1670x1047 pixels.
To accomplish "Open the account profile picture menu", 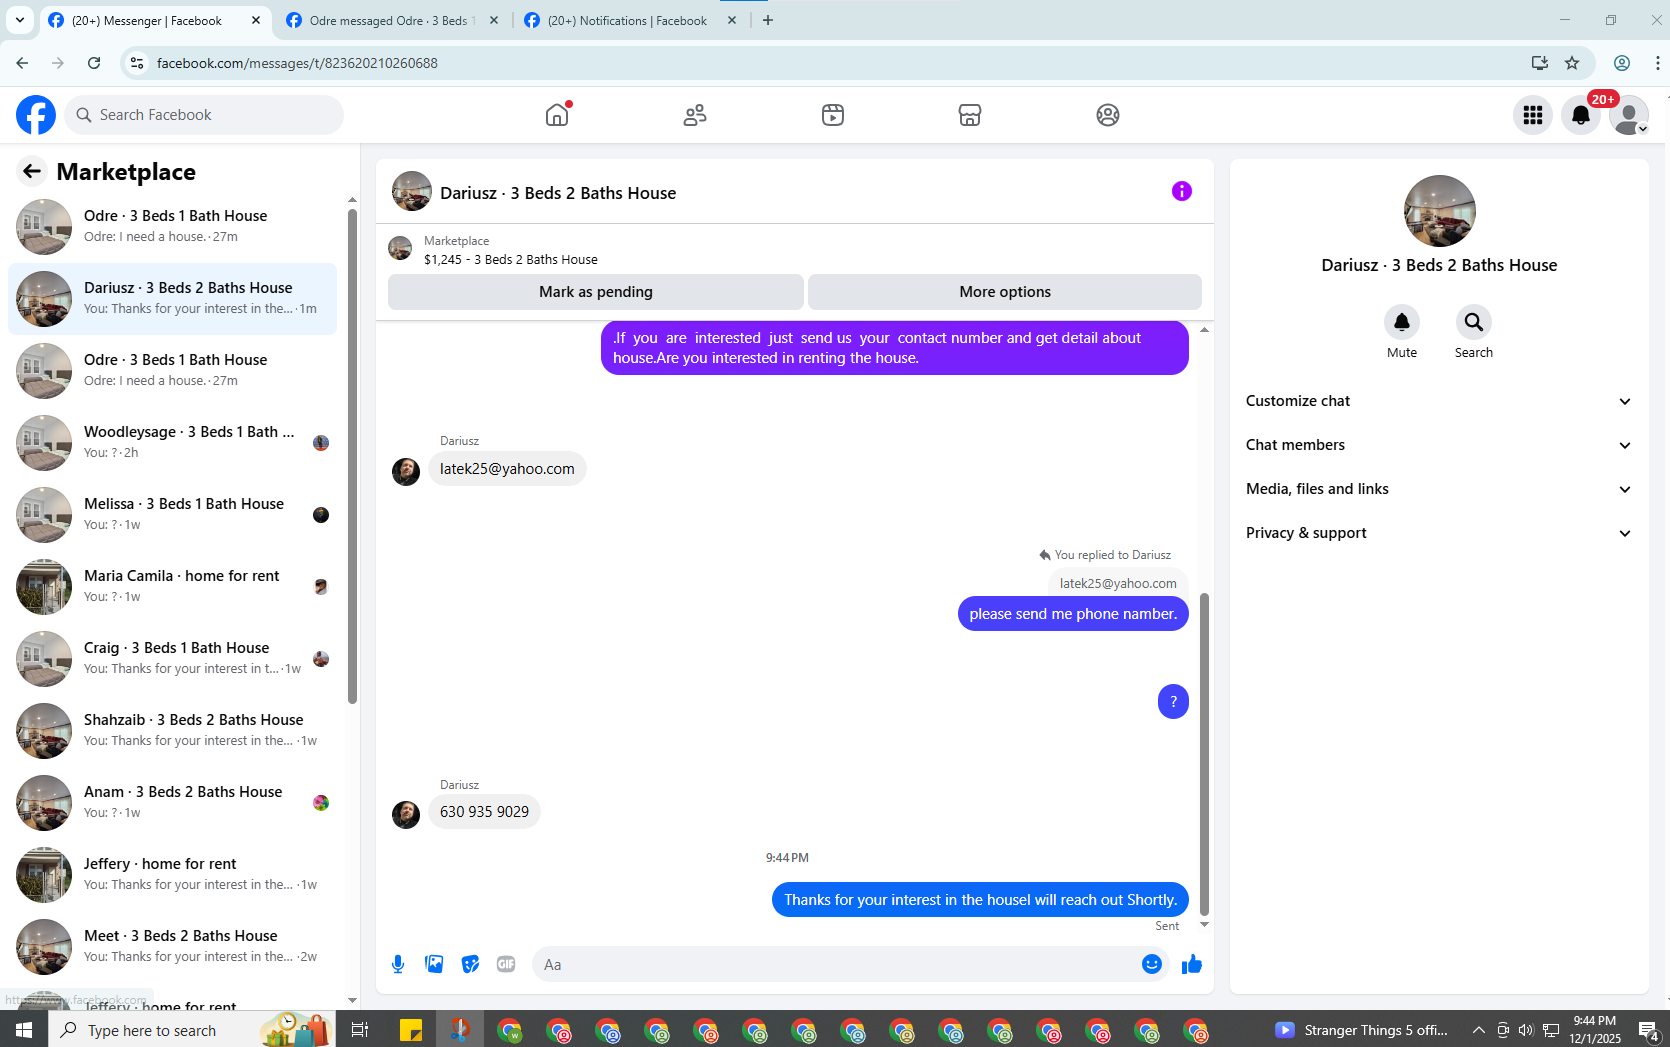I will (x=1629, y=115).
